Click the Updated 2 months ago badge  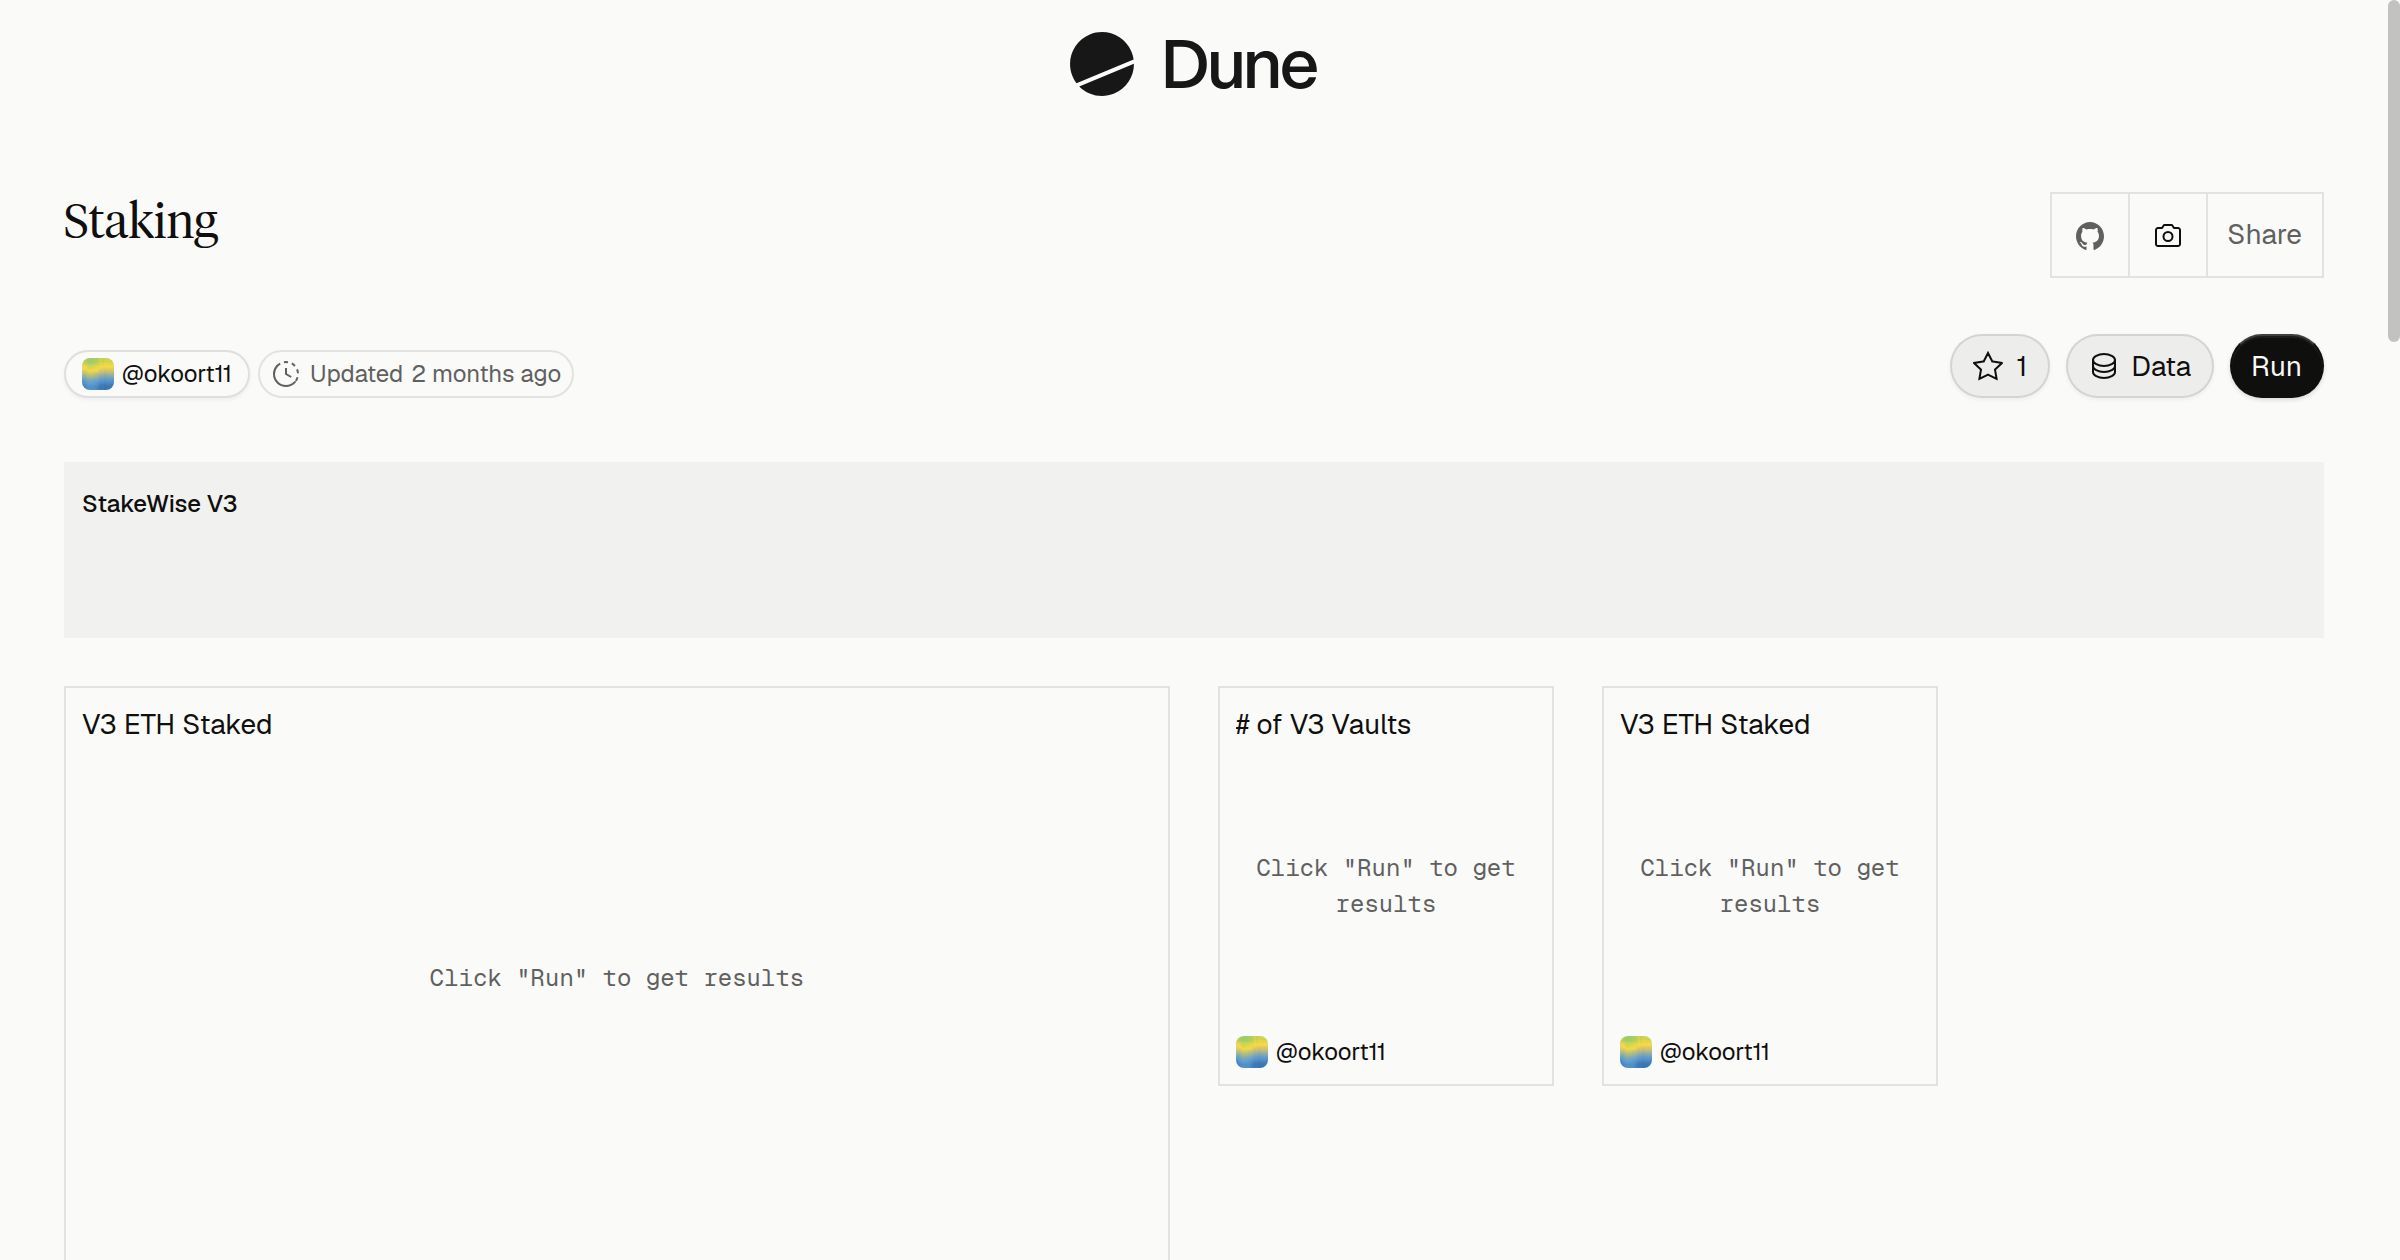(416, 374)
